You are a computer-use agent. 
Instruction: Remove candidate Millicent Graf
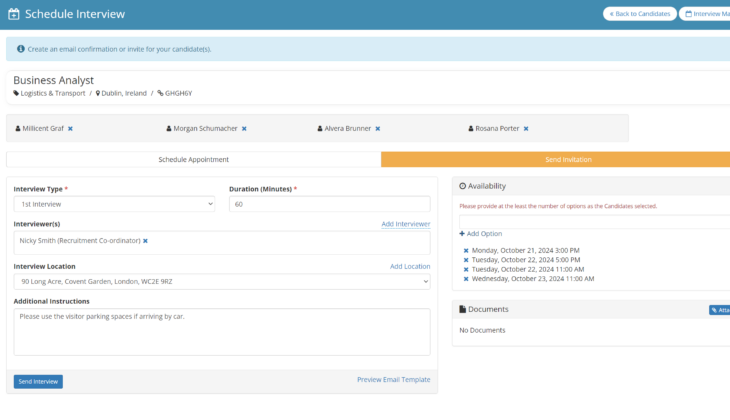[x=70, y=129]
